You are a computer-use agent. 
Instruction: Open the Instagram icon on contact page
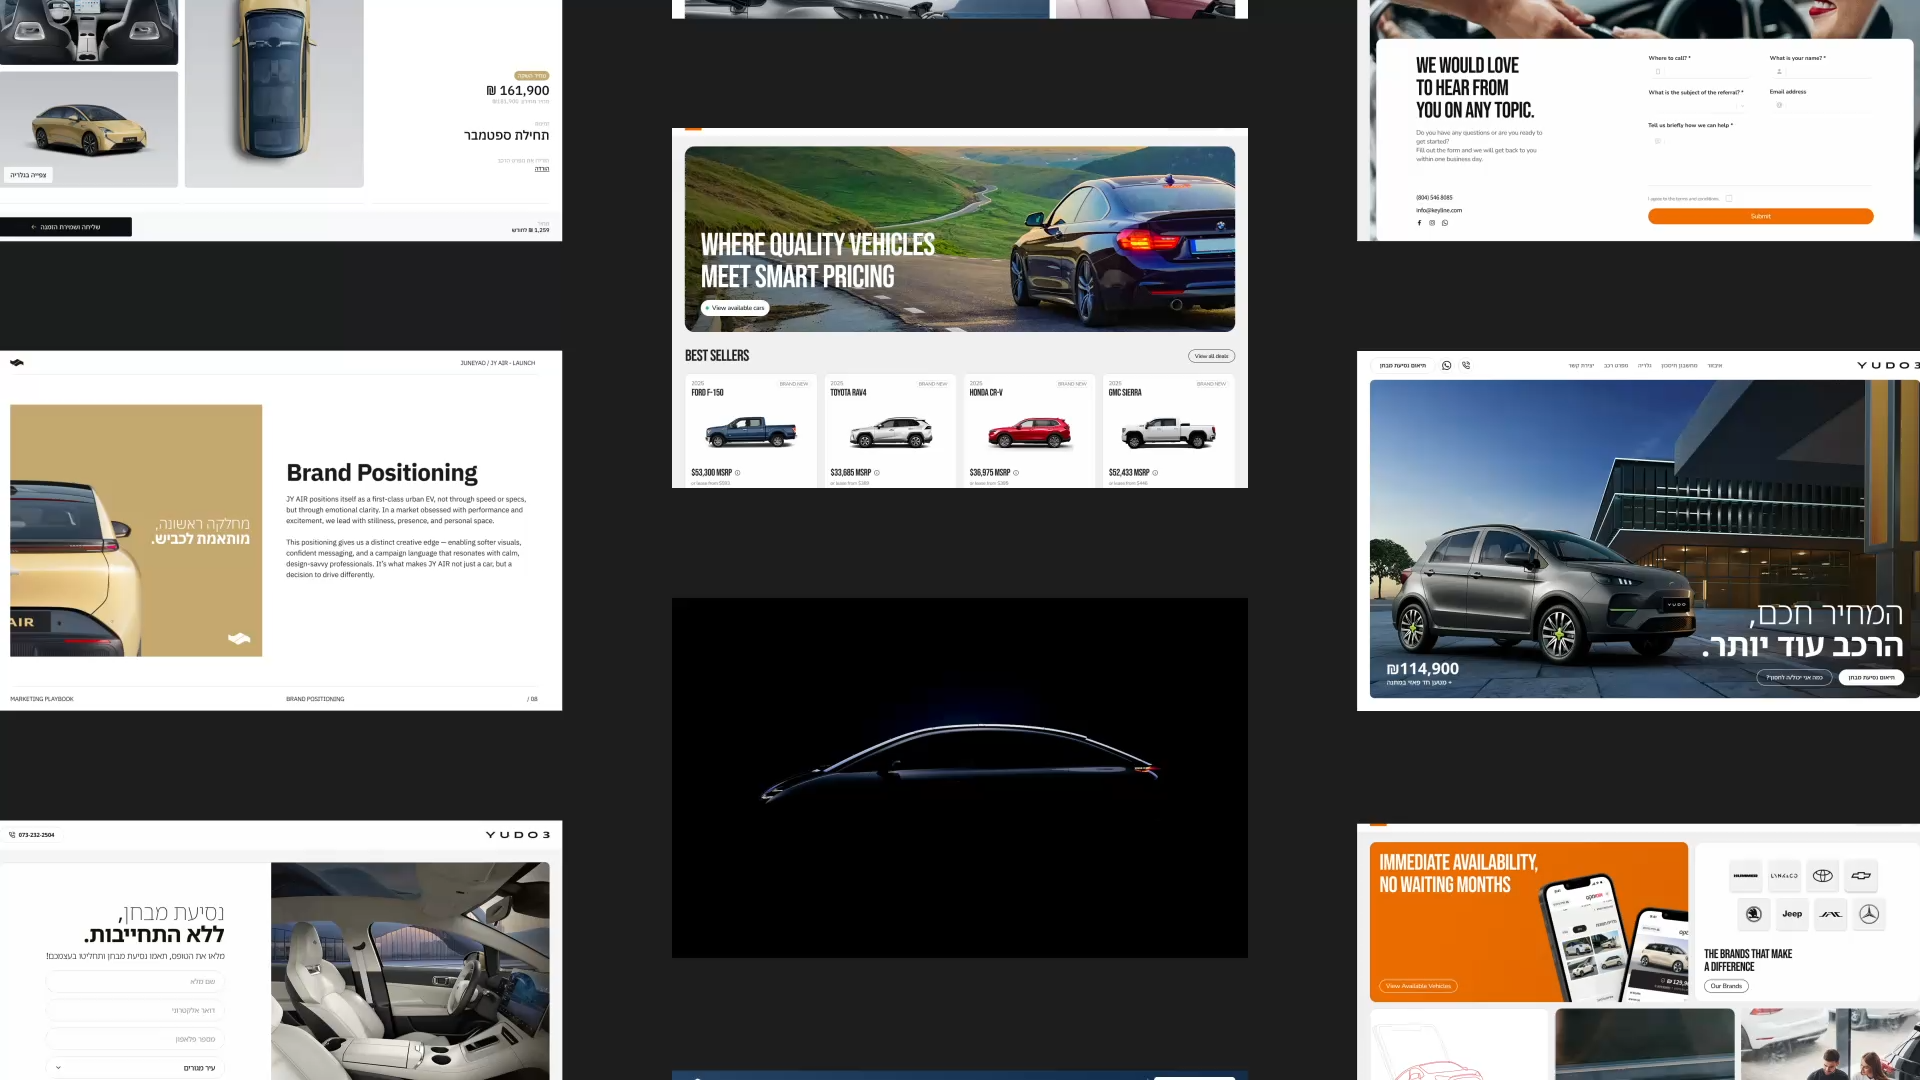[1432, 223]
